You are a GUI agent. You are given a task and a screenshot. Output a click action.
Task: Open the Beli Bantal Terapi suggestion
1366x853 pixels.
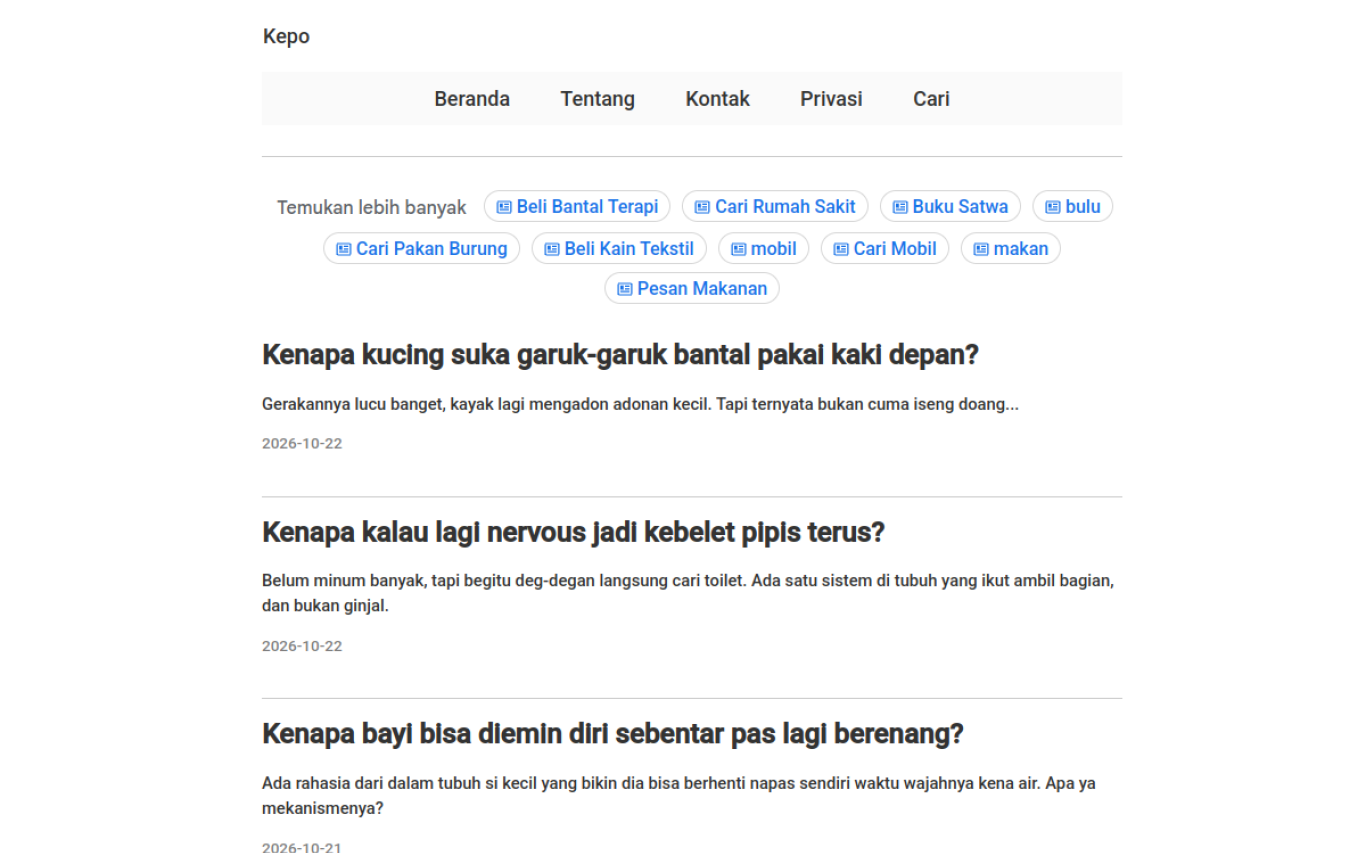tap(577, 207)
